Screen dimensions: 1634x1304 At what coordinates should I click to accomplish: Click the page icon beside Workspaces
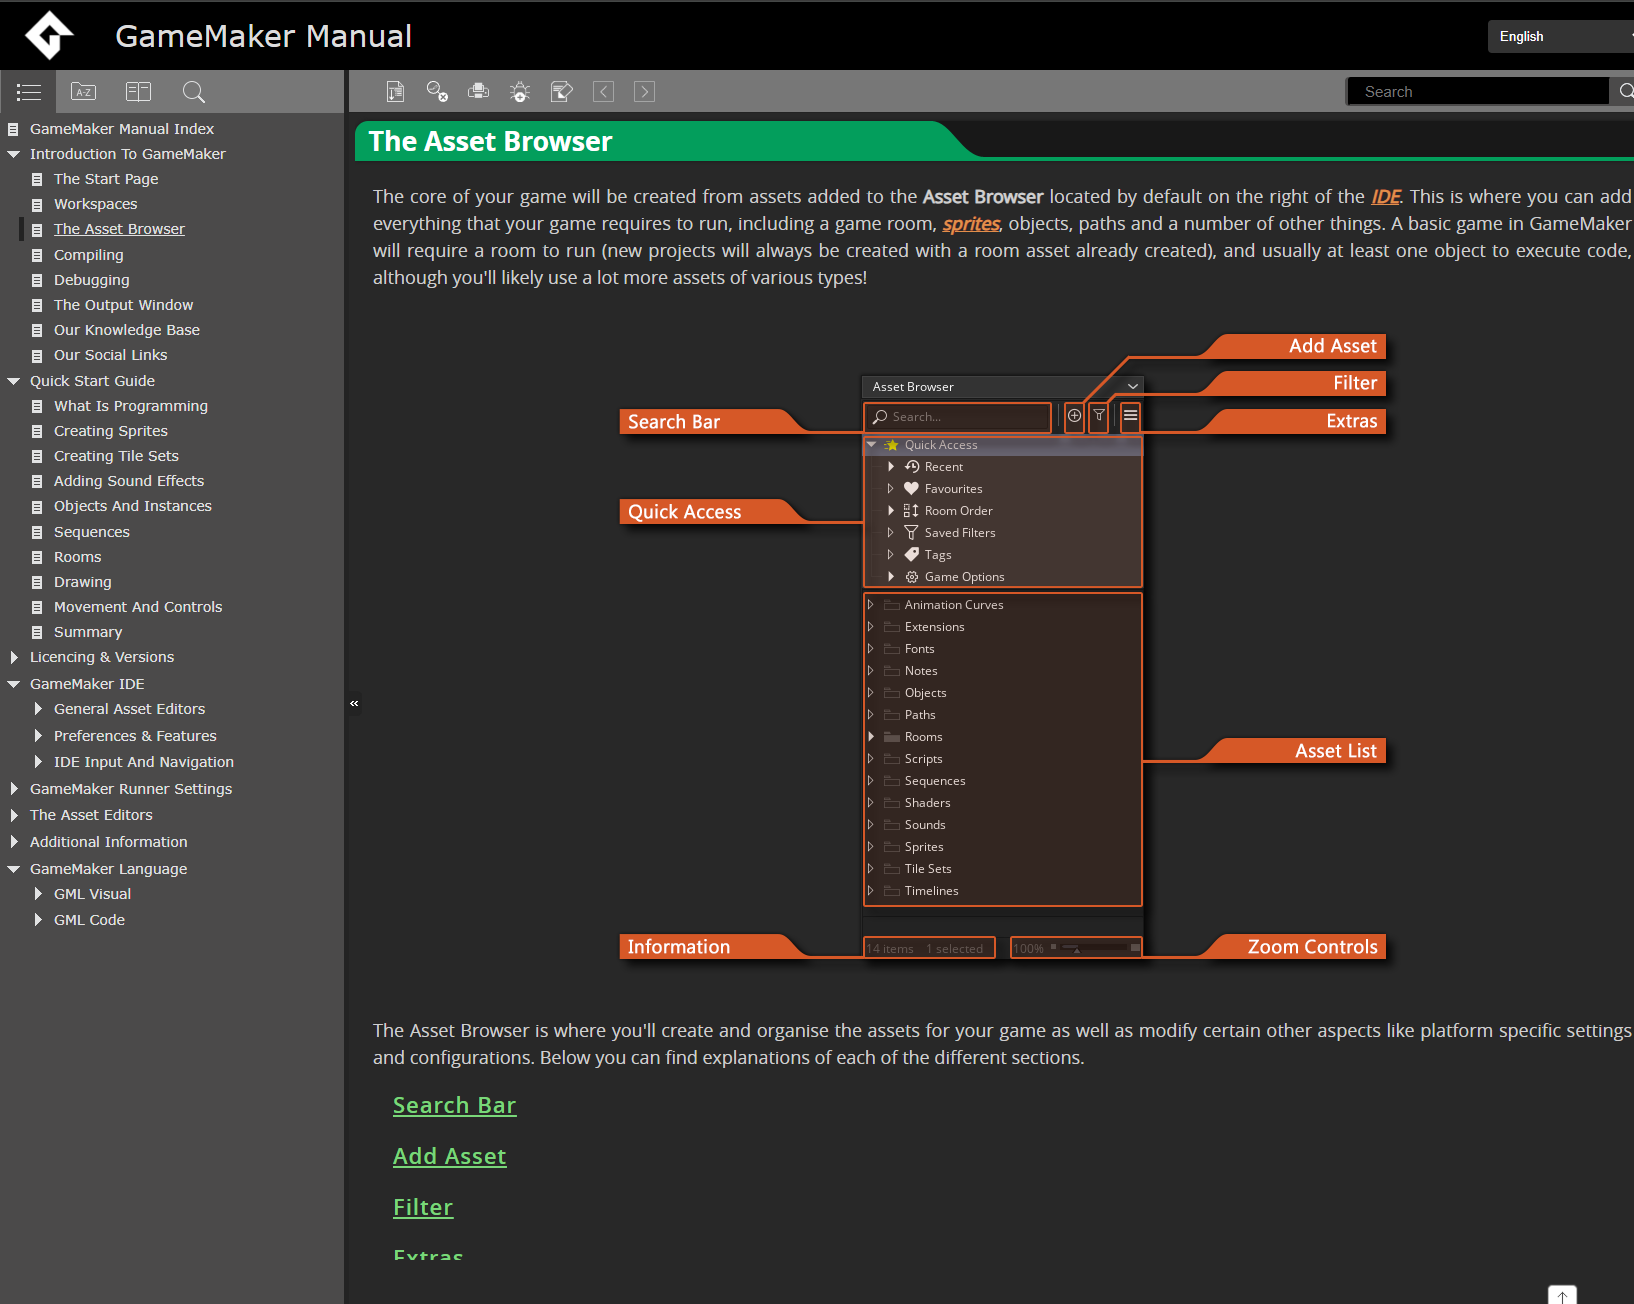(37, 204)
